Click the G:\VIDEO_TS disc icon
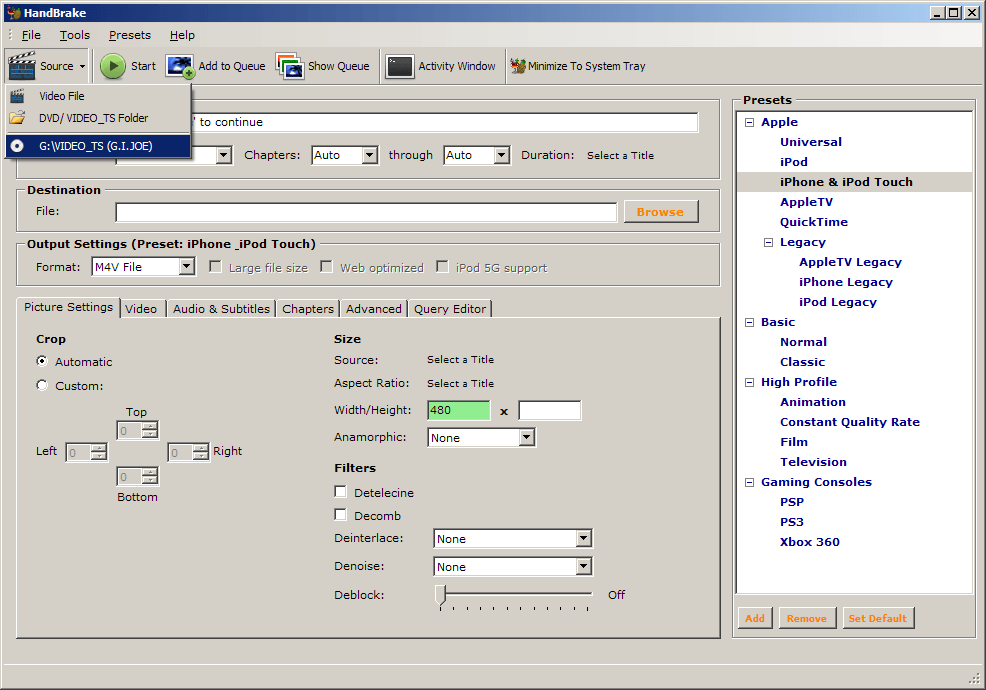The image size is (986, 690). pos(18,146)
